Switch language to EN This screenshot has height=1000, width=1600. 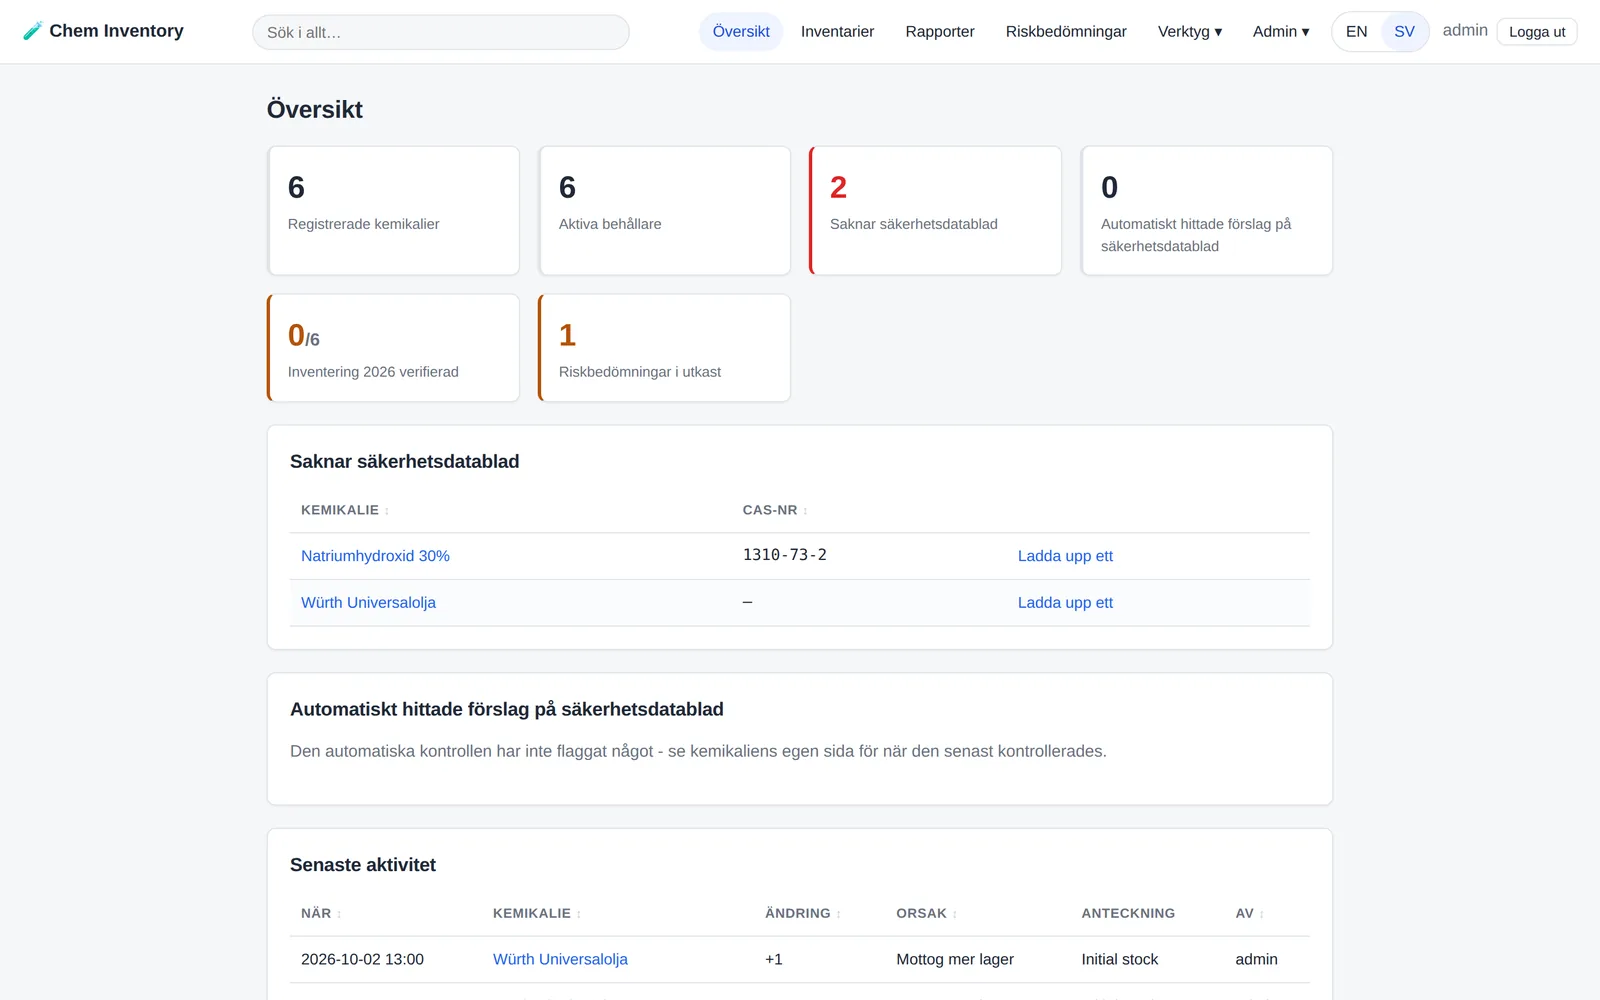click(1356, 32)
